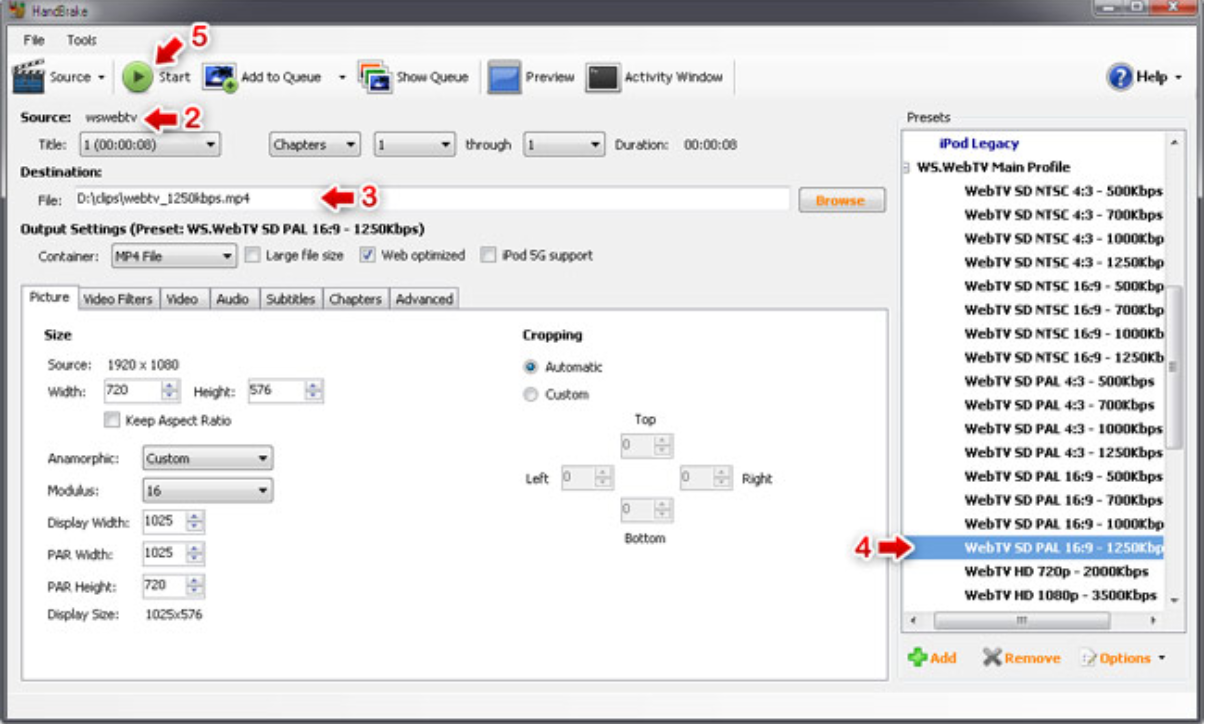Click the PAR Height stepper arrows
Viewport: 1206px width, 724px height.
point(195,586)
